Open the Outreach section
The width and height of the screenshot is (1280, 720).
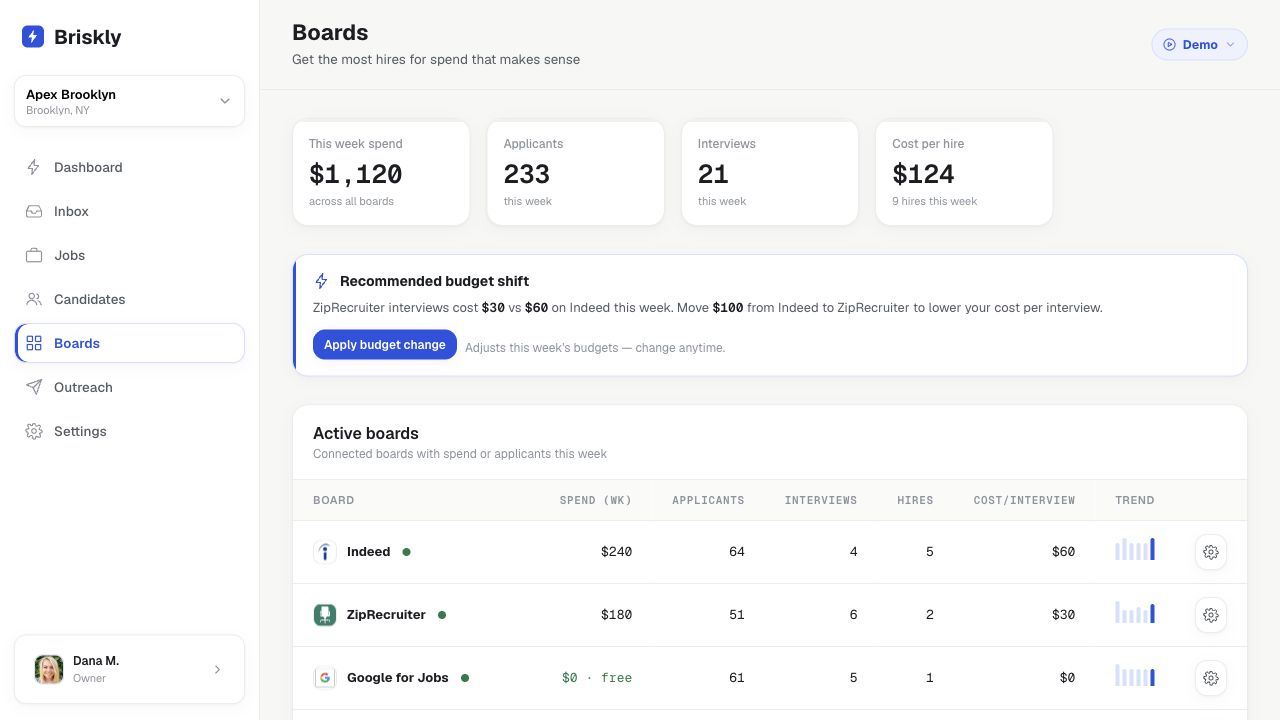coord(129,387)
